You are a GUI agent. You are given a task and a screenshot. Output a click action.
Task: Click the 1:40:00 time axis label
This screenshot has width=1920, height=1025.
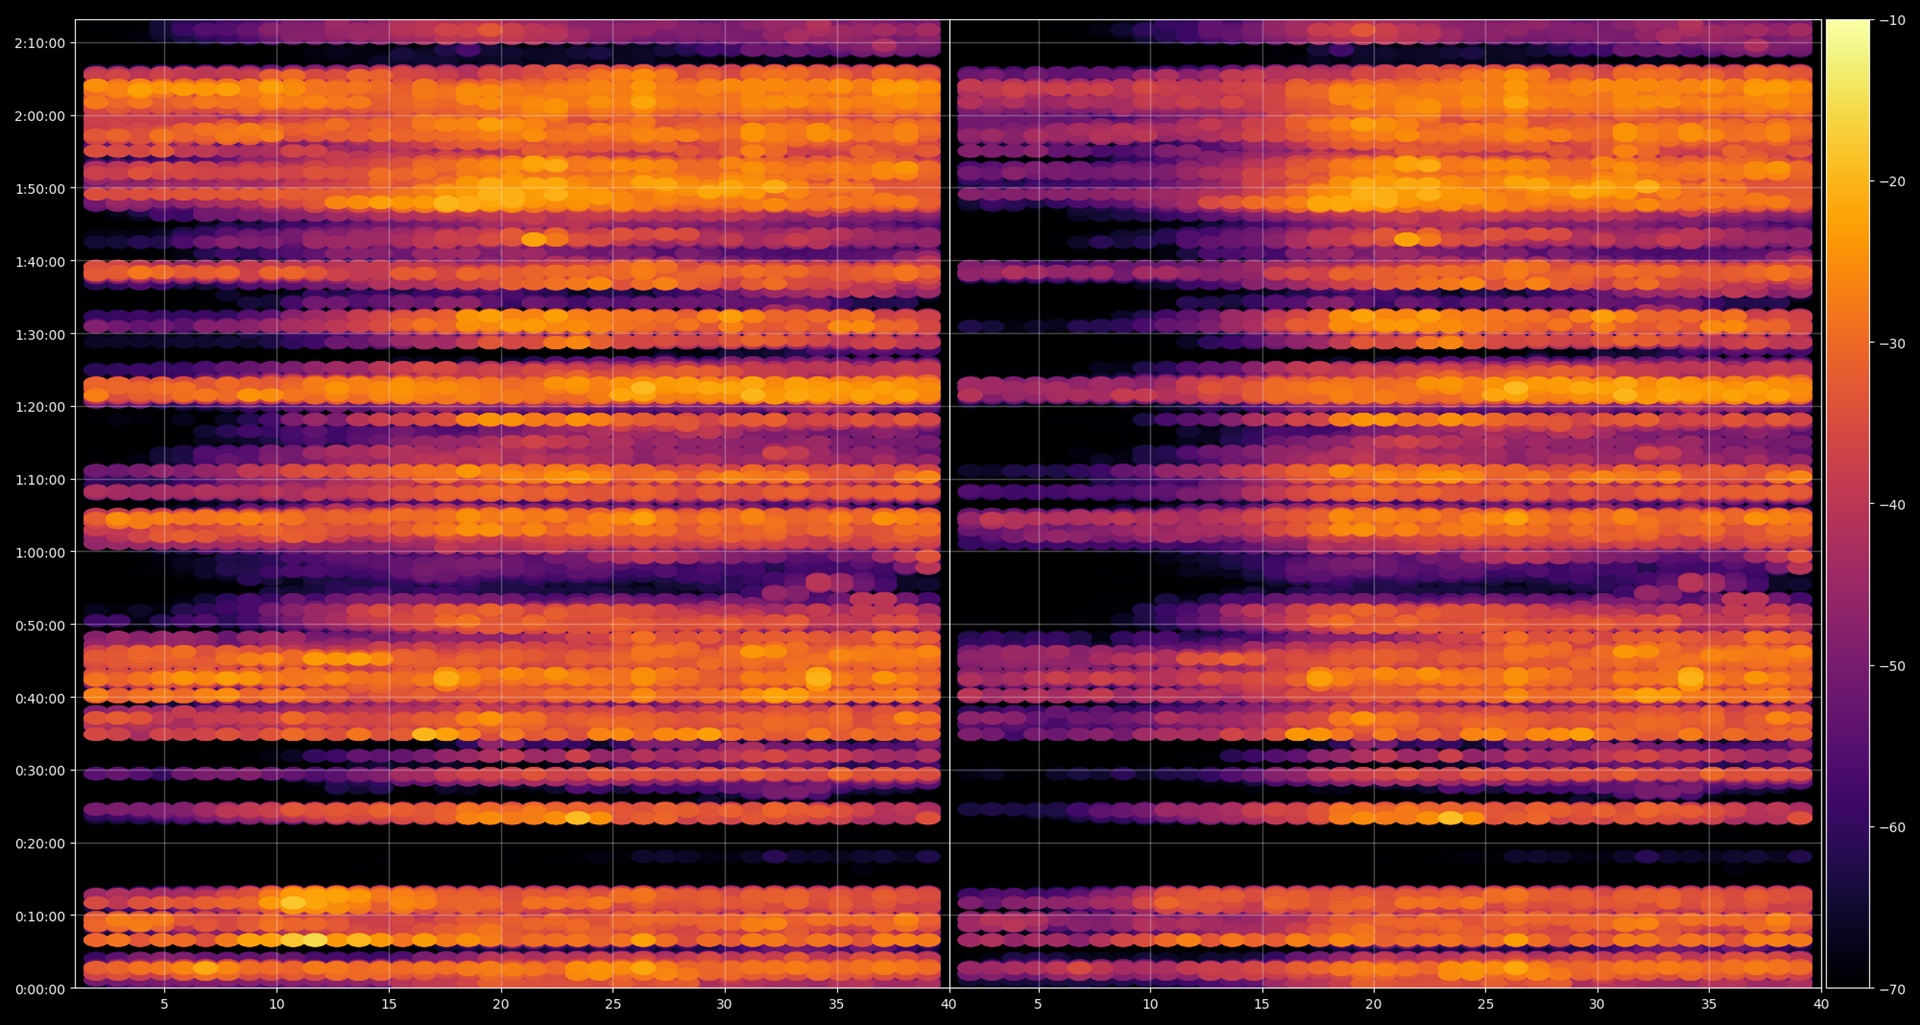click(40, 262)
